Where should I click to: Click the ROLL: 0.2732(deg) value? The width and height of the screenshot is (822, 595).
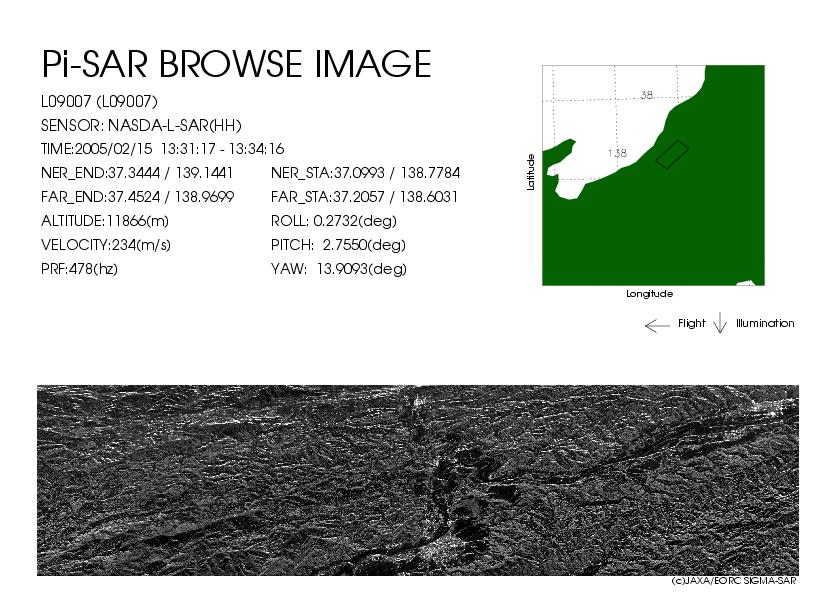pyautogui.click(x=333, y=221)
